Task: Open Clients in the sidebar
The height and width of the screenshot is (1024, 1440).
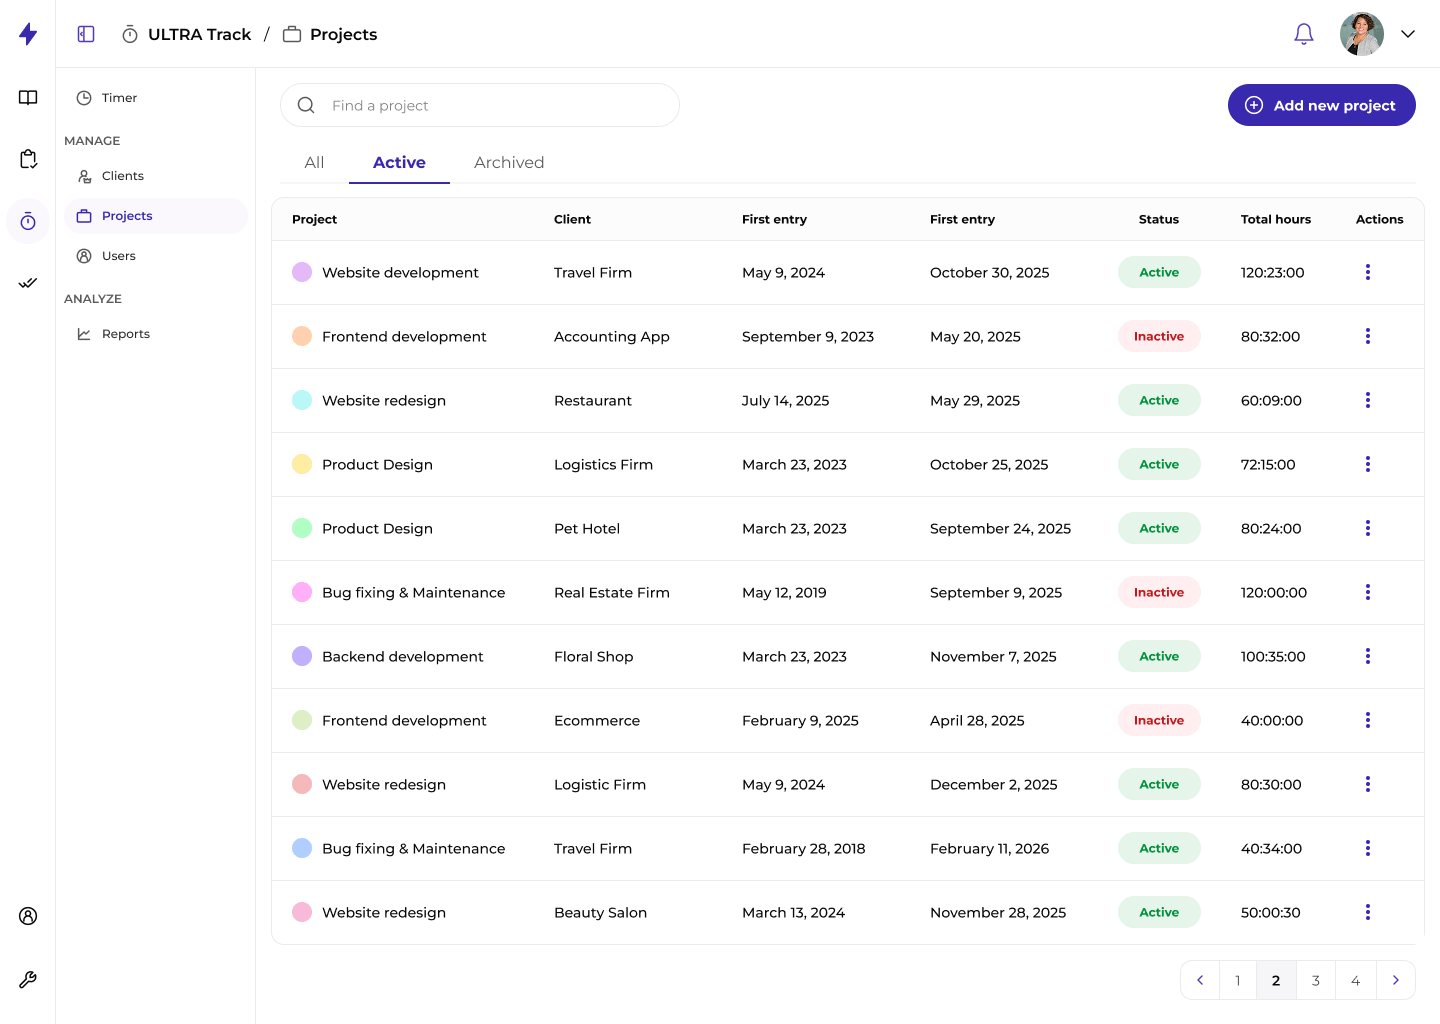Action: [x=123, y=176]
